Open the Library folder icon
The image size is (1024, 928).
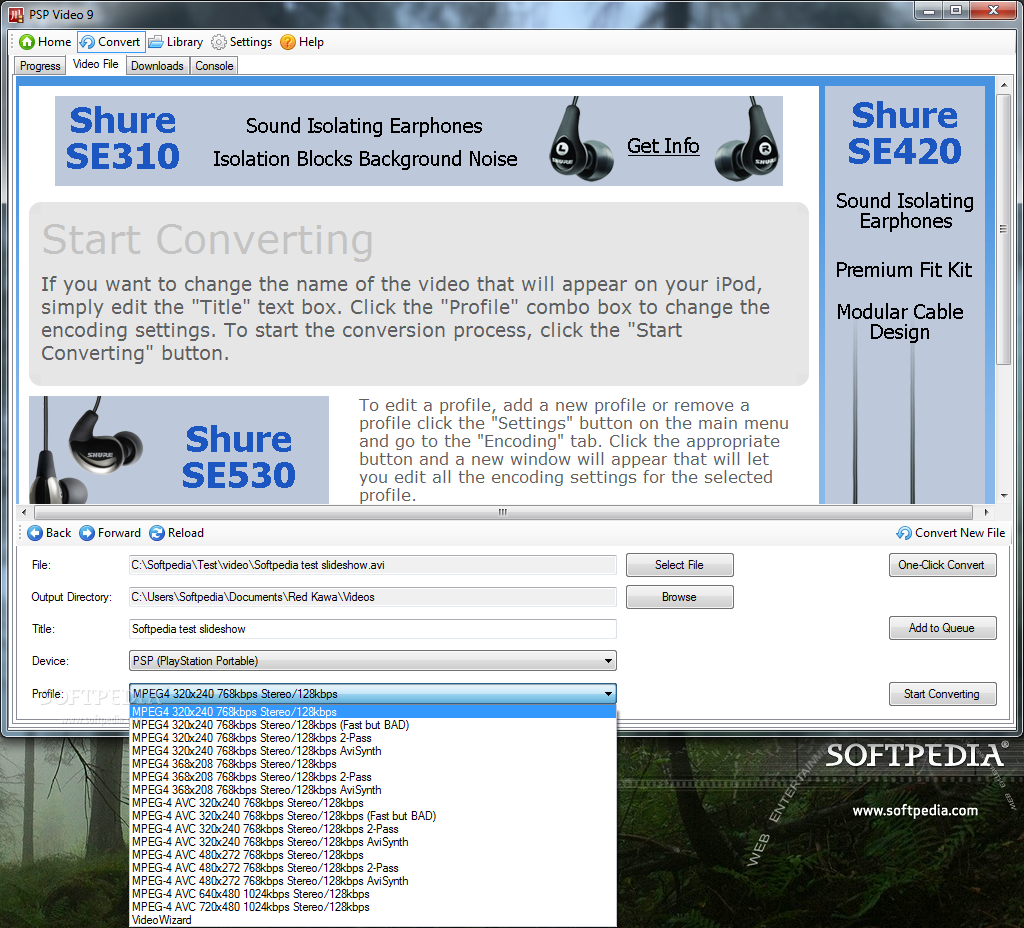(x=155, y=42)
